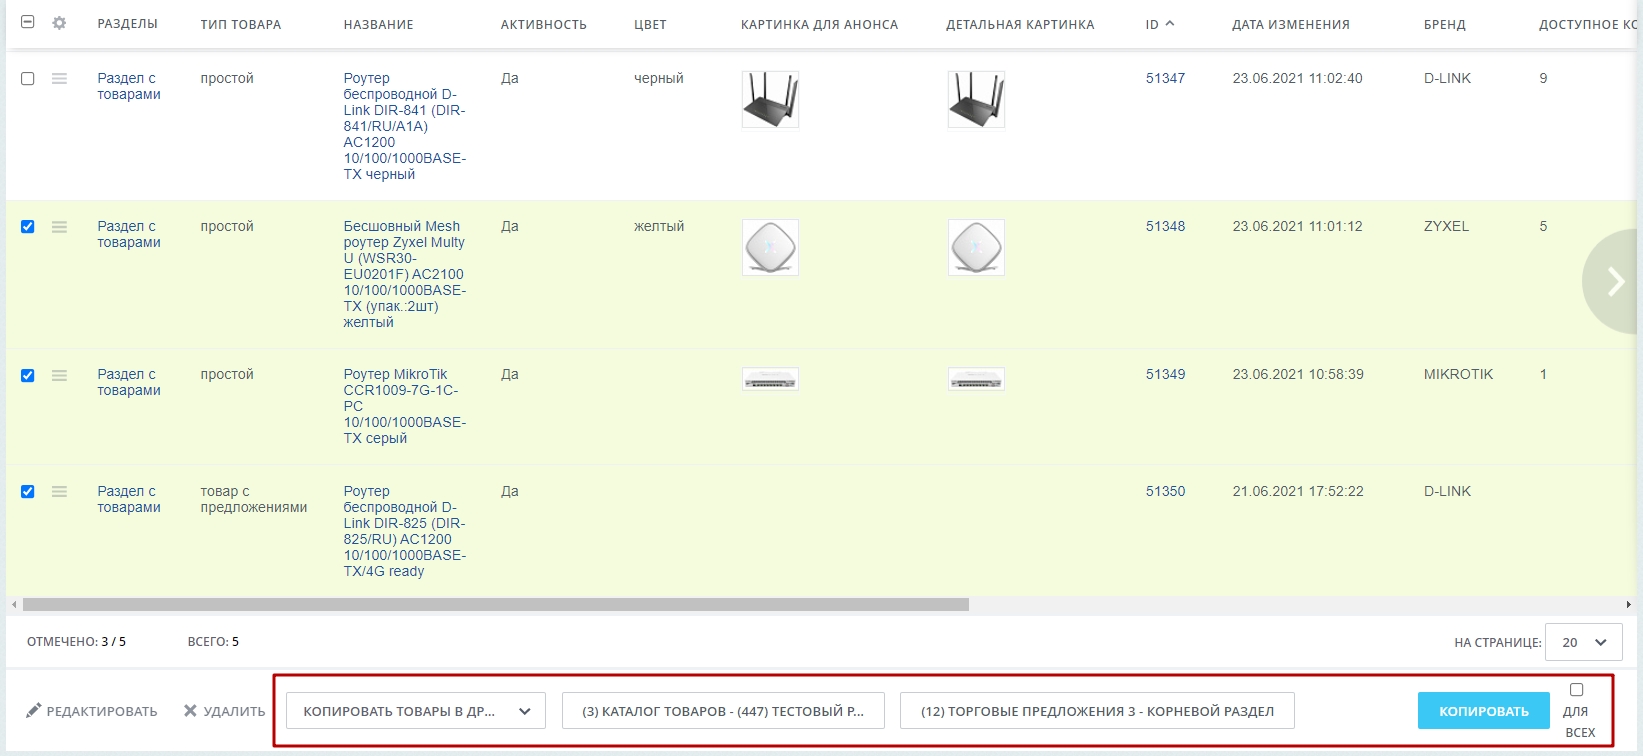Open row menu for D-Link DIR-825 router
This screenshot has height=756, width=1643.
tap(59, 491)
